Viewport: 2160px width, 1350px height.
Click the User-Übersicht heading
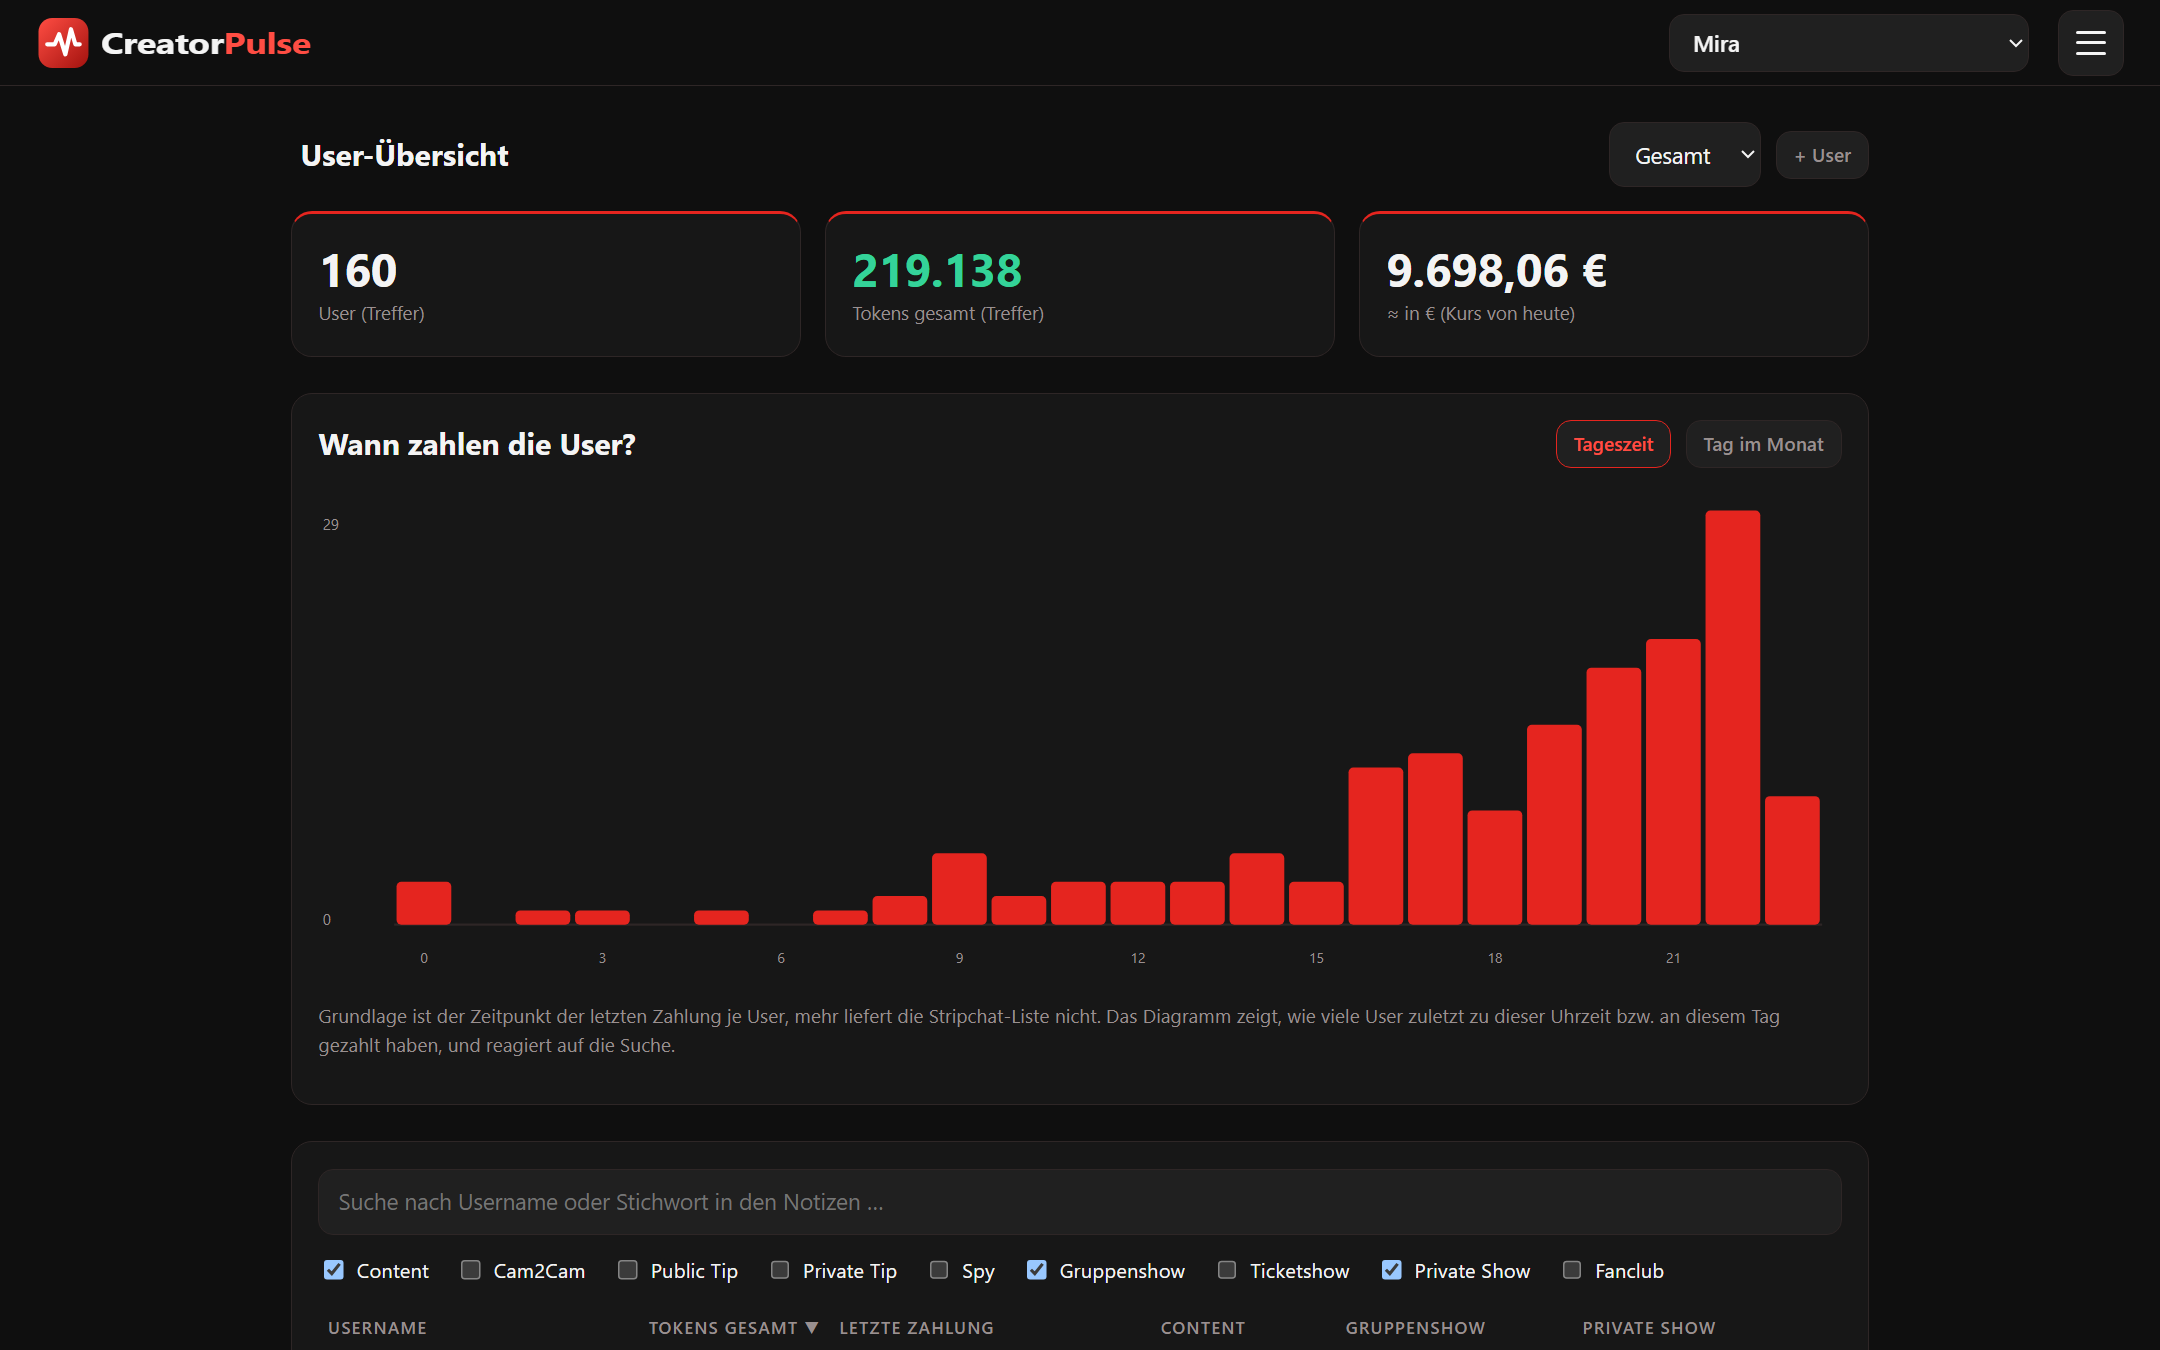[x=405, y=156]
